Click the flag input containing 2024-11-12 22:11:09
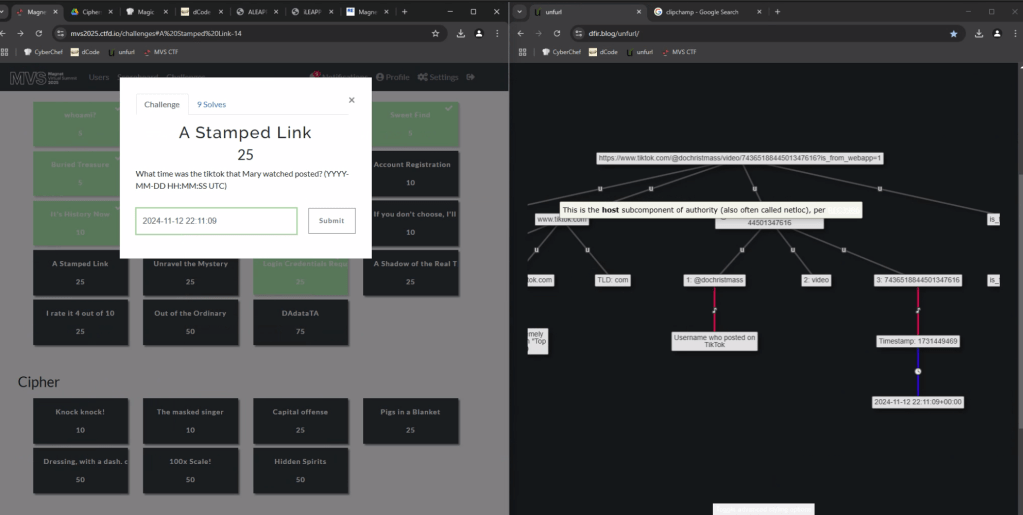Screen dimensions: 1023x515 tap(216, 221)
